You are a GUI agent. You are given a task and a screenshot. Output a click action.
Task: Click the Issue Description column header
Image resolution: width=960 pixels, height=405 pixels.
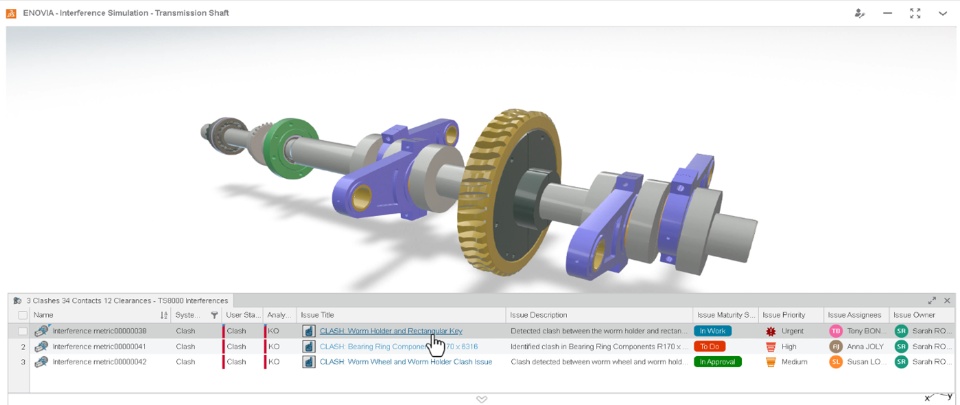[539, 315]
